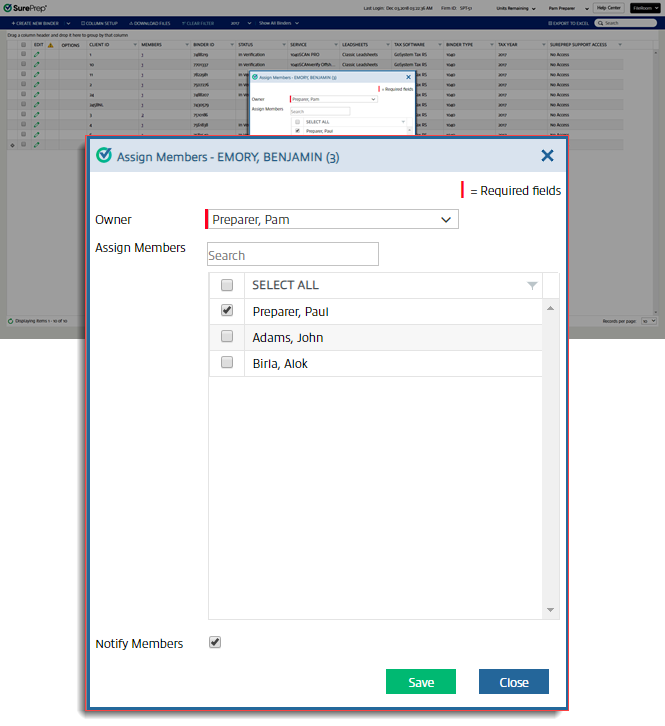Check the SELECT ALL checkbox
The image size is (665, 726).
(x=227, y=286)
